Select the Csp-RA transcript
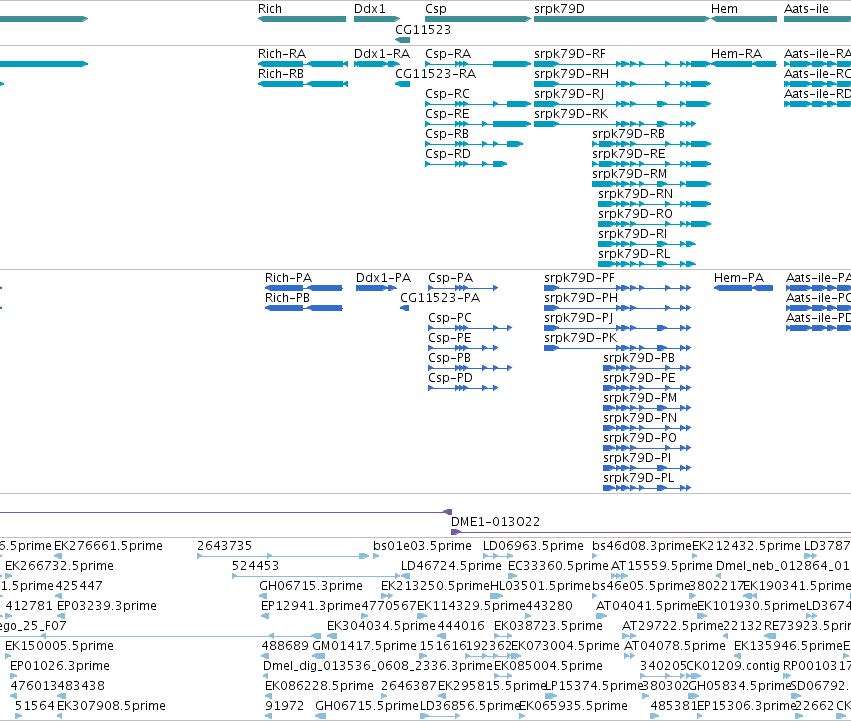The height and width of the screenshot is (721, 851). click(x=448, y=54)
